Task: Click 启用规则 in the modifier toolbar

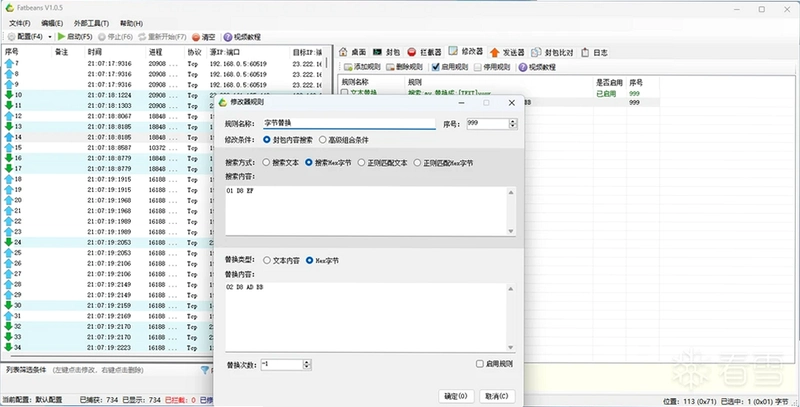Action: (x=449, y=67)
